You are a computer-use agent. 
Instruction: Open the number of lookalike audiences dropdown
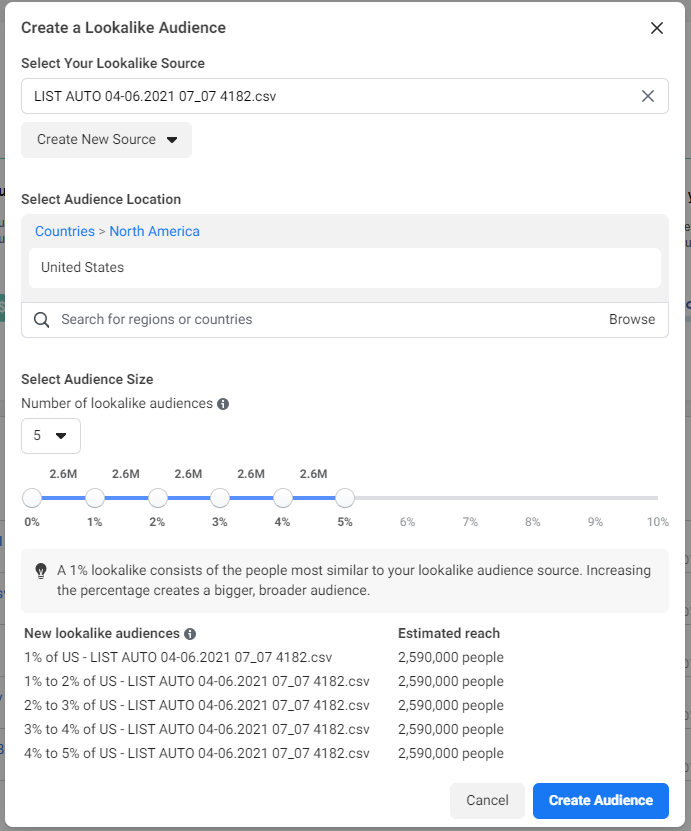pyautogui.click(x=50, y=436)
